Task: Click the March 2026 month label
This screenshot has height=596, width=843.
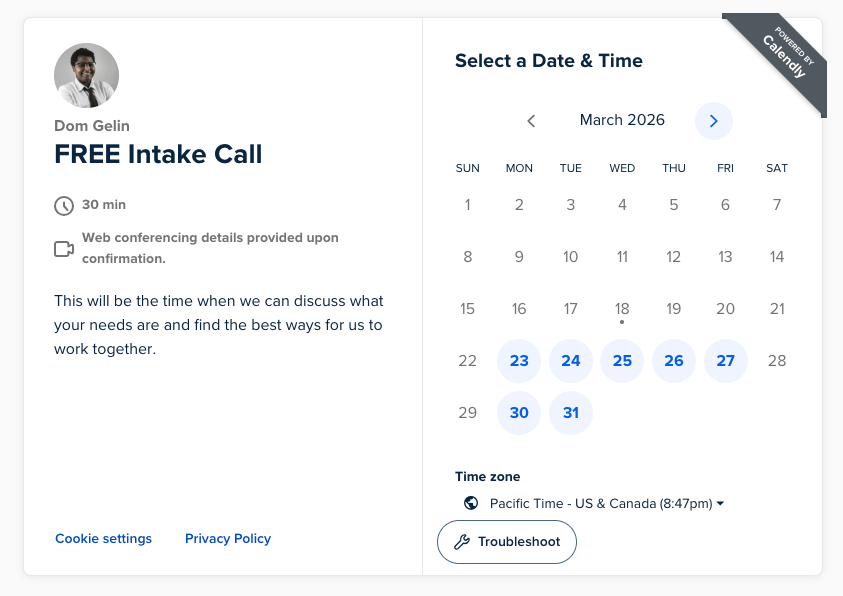Action: (x=622, y=120)
